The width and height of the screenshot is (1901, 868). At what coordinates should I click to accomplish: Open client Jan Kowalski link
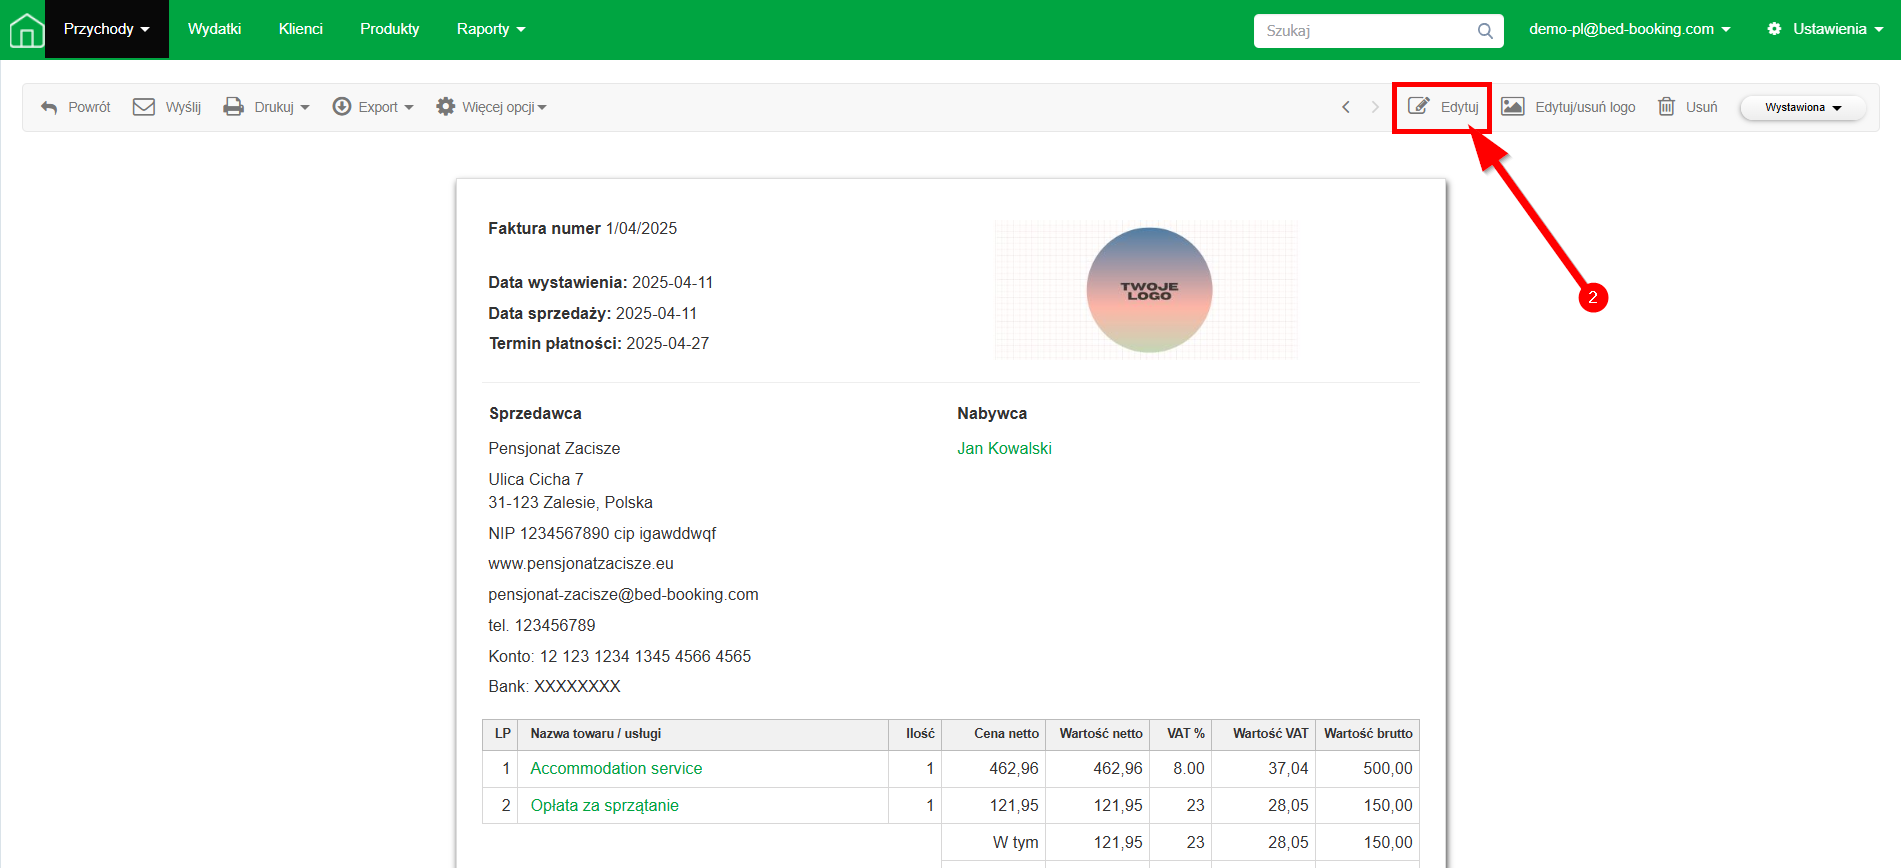pos(1004,448)
